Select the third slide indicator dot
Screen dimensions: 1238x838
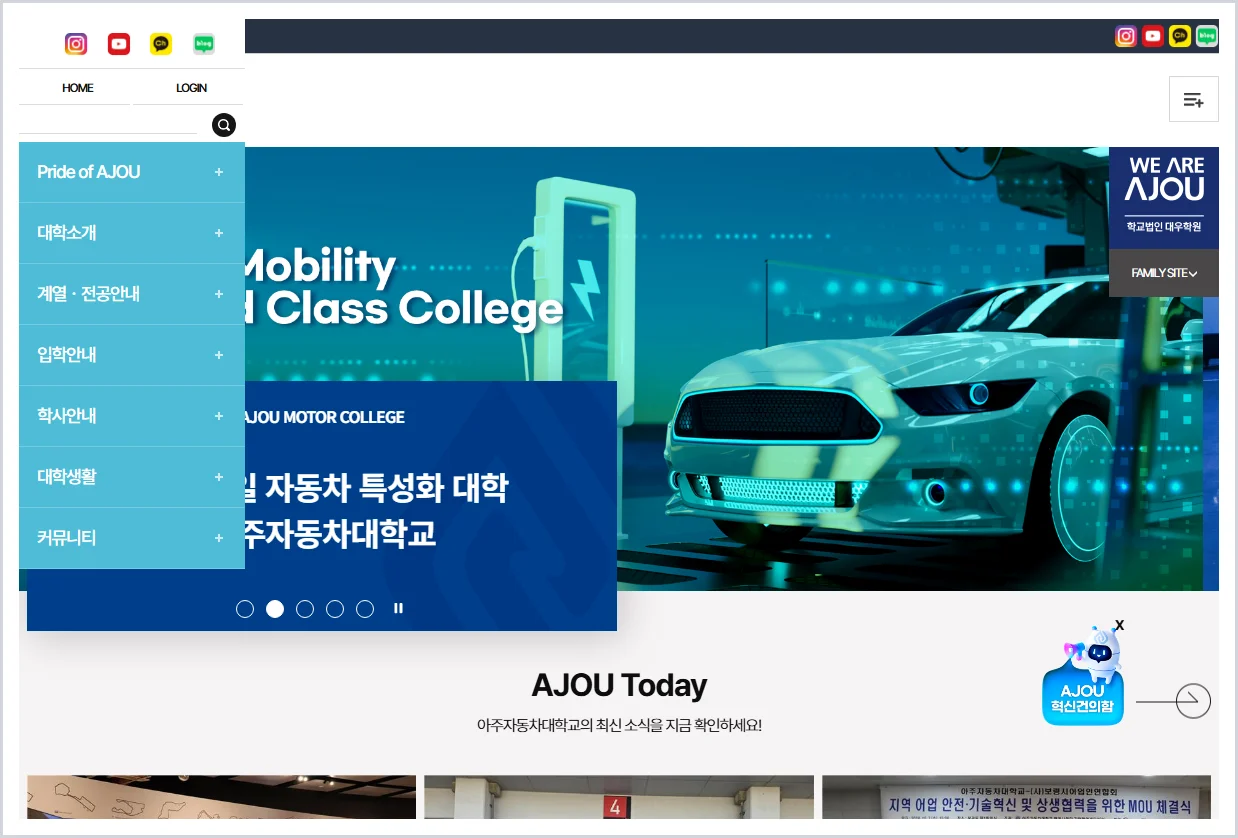coord(305,609)
